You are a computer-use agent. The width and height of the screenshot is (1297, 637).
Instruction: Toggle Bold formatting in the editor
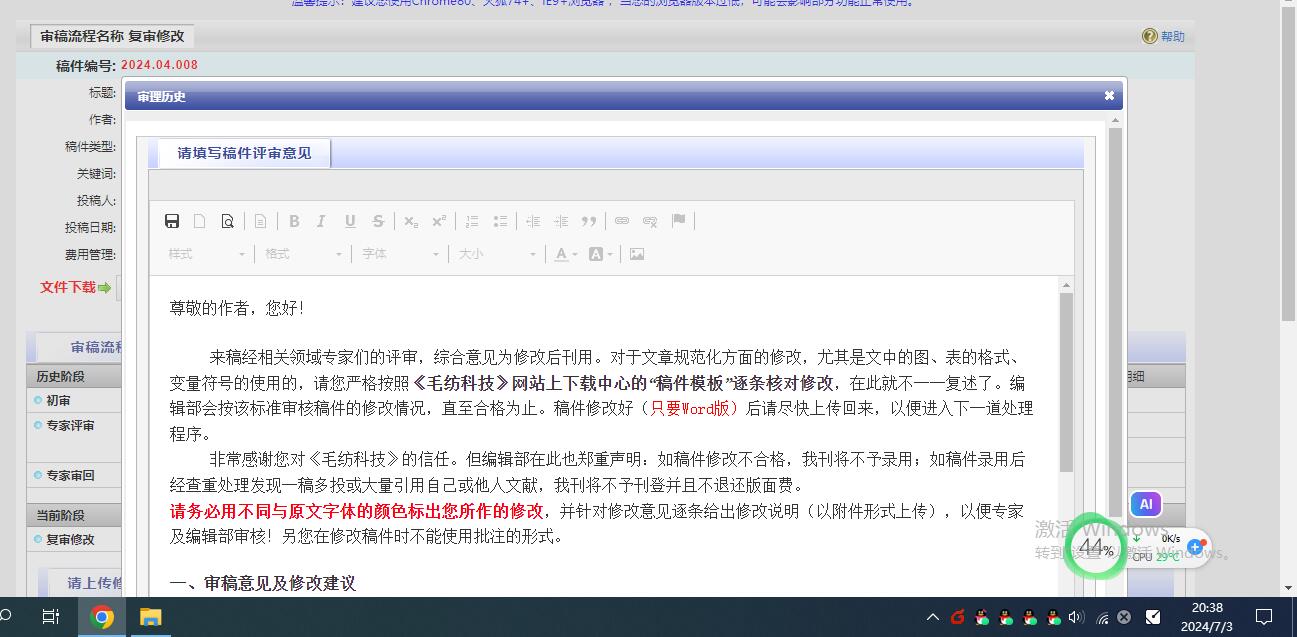294,221
